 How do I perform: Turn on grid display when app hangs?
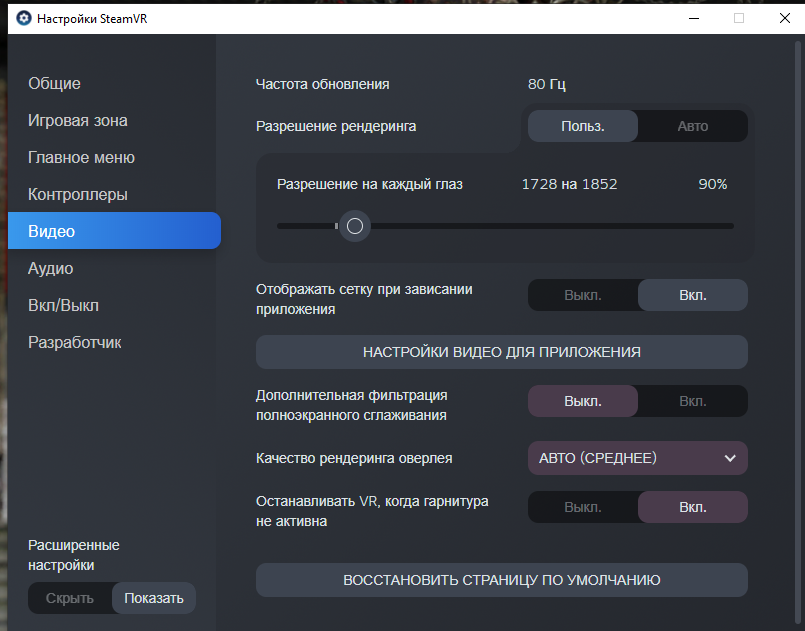pos(693,295)
